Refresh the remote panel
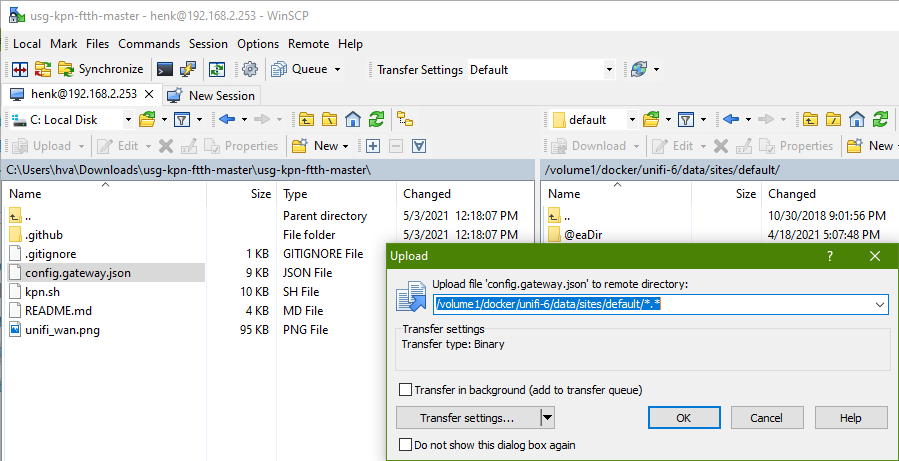The width and height of the screenshot is (899, 461). tap(880, 120)
